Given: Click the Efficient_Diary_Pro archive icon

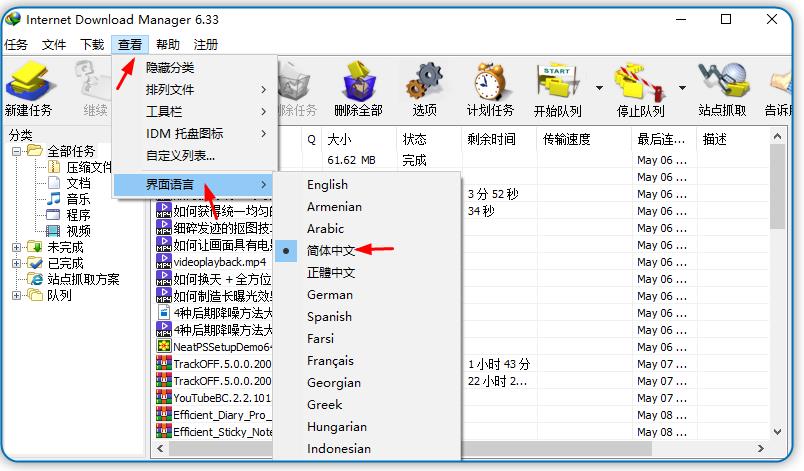Looking at the screenshot, I should [164, 414].
